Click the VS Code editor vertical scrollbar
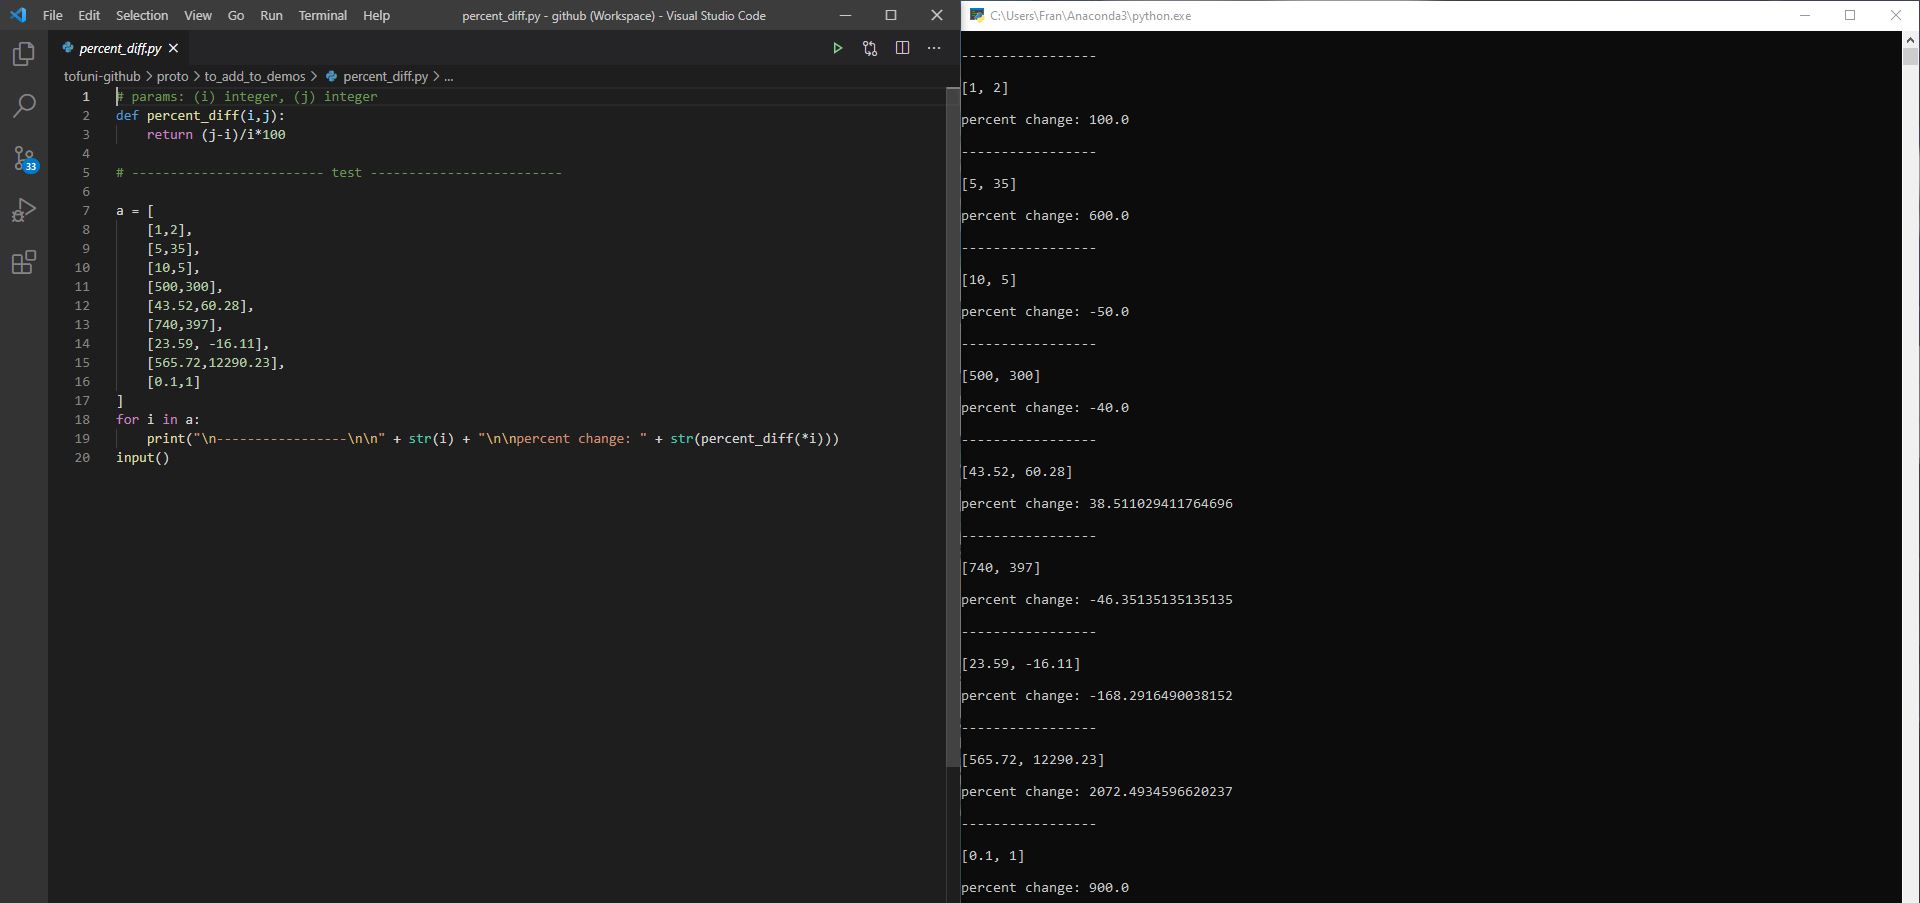 click(952, 425)
